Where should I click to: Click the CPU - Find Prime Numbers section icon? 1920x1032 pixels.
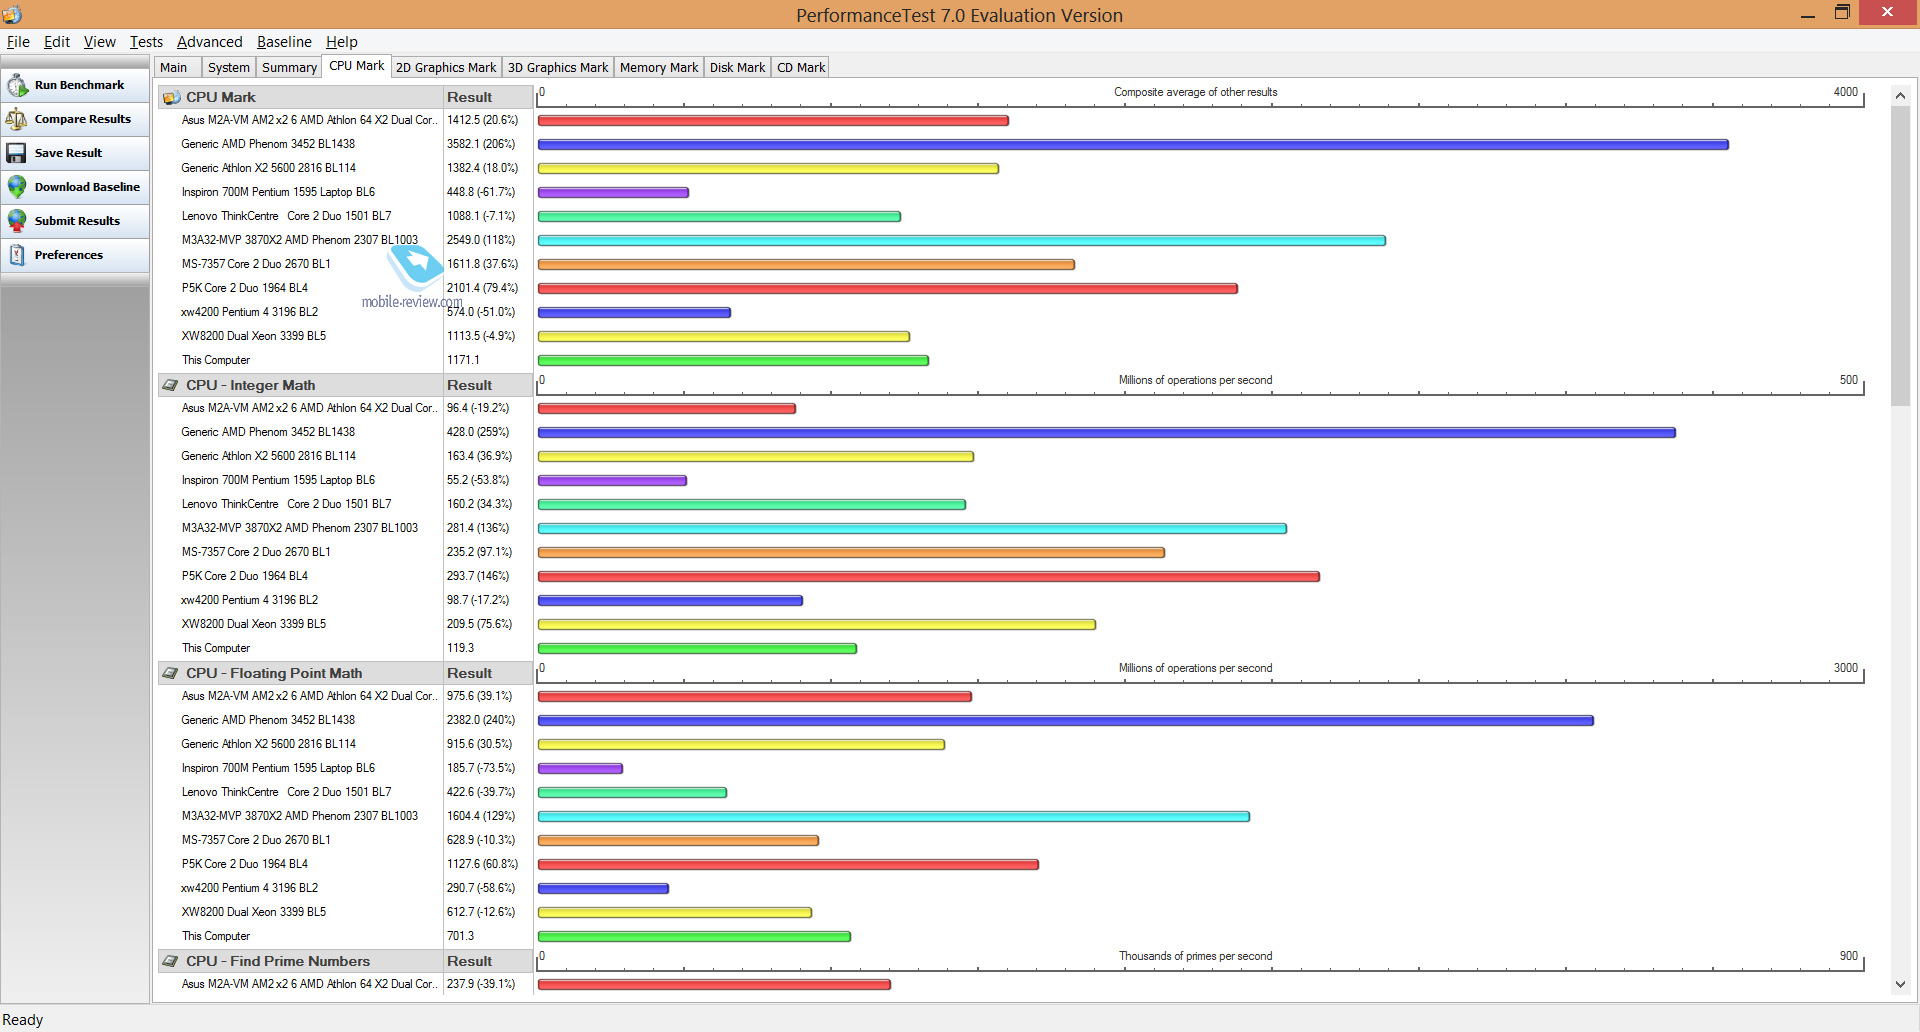(171, 961)
